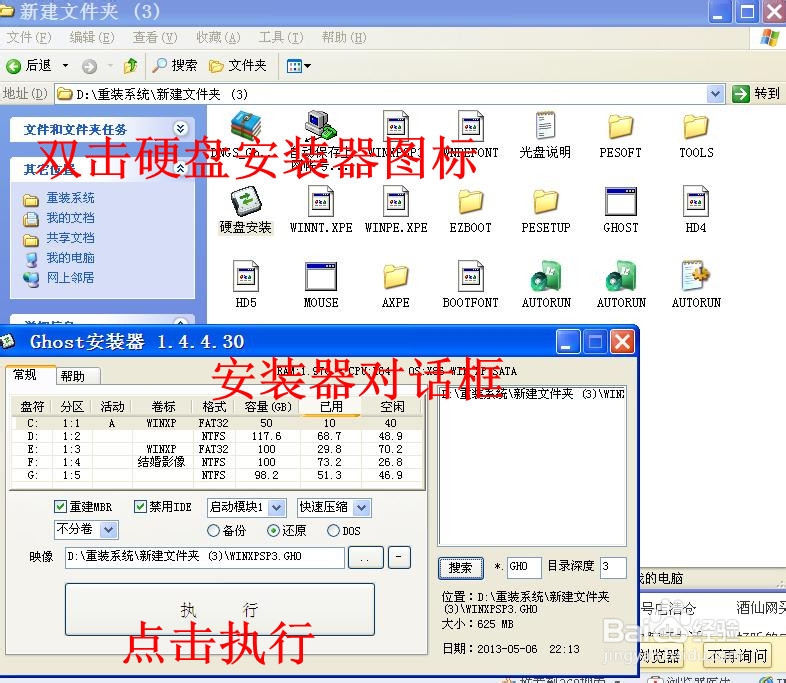Switch to the 帮助 tab
Image resolution: width=786 pixels, height=683 pixels.
72,376
